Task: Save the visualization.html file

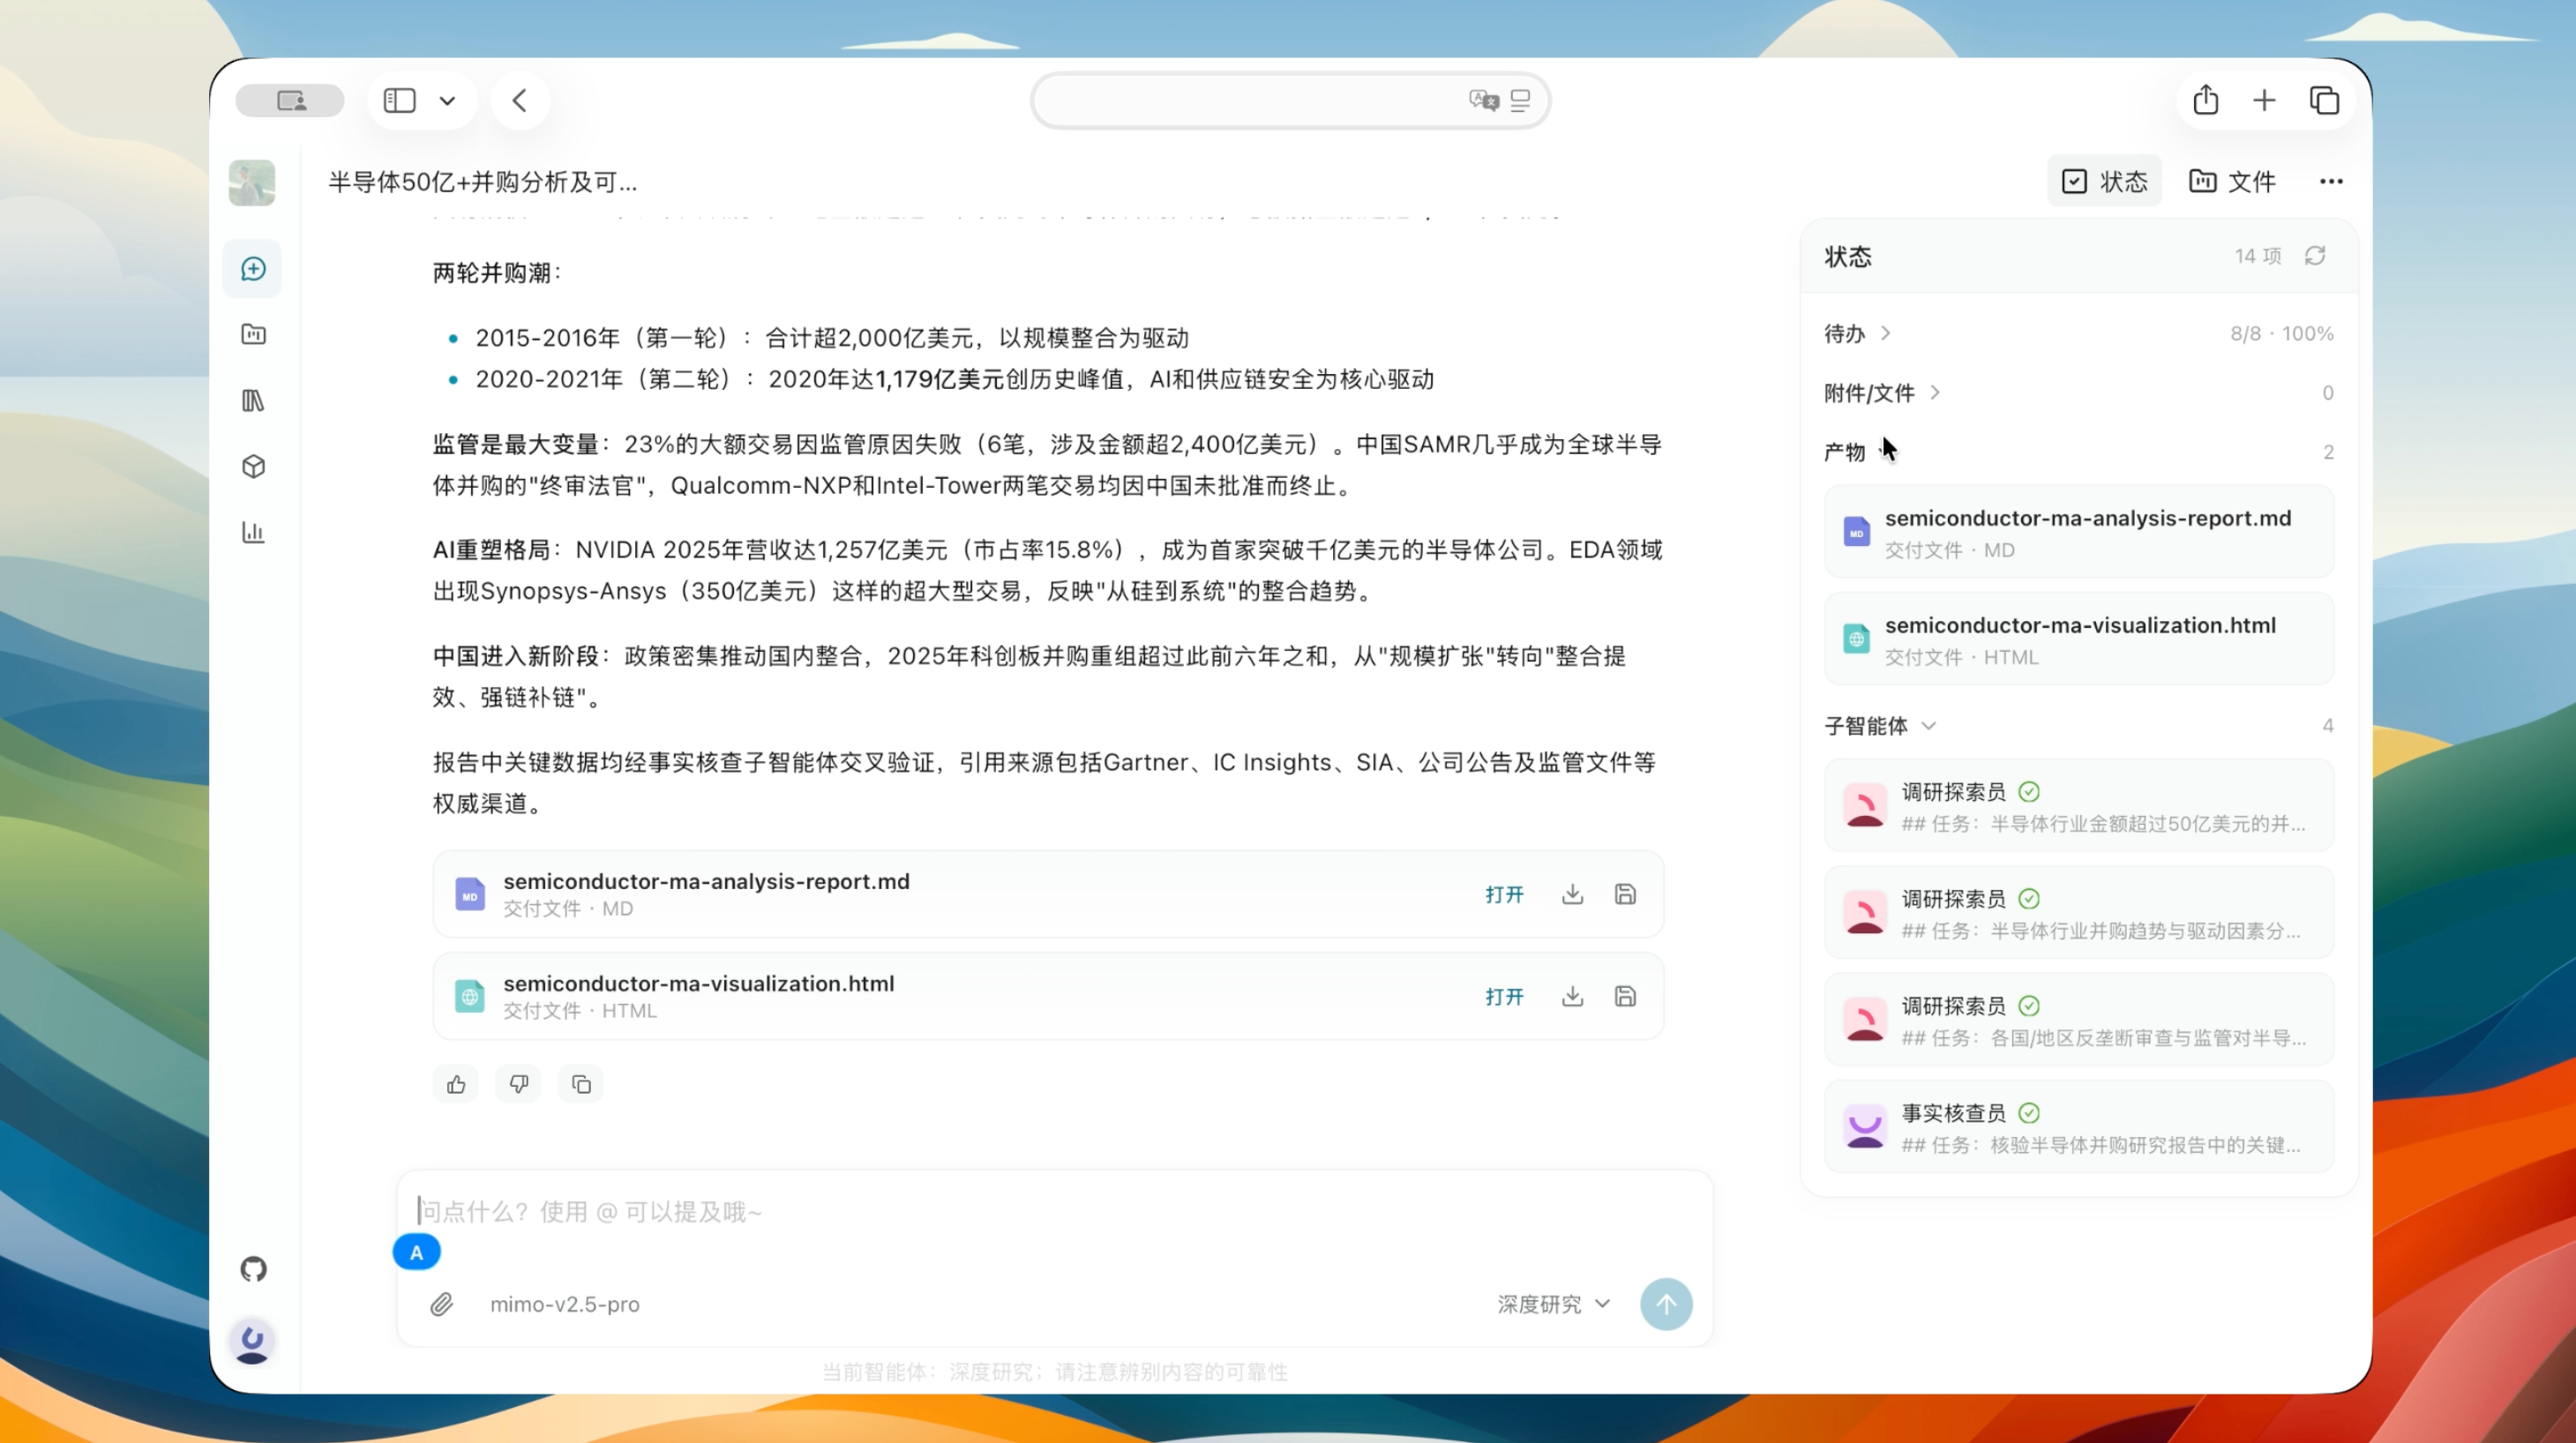Action: [x=1625, y=996]
